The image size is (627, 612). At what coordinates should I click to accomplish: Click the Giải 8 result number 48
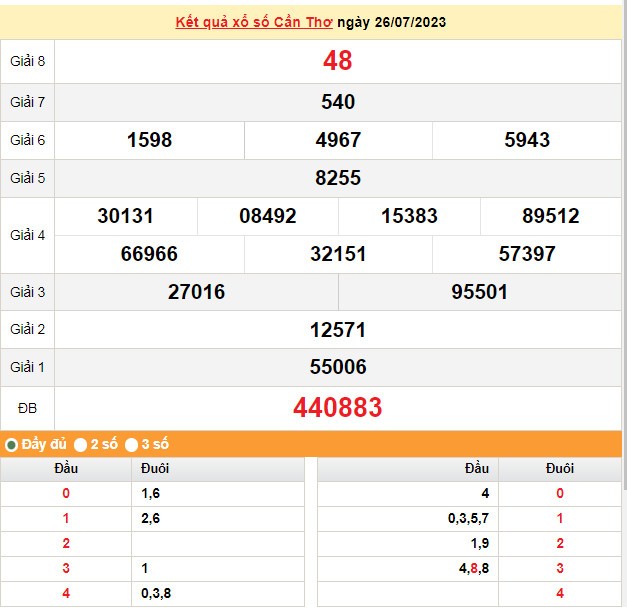tap(337, 61)
